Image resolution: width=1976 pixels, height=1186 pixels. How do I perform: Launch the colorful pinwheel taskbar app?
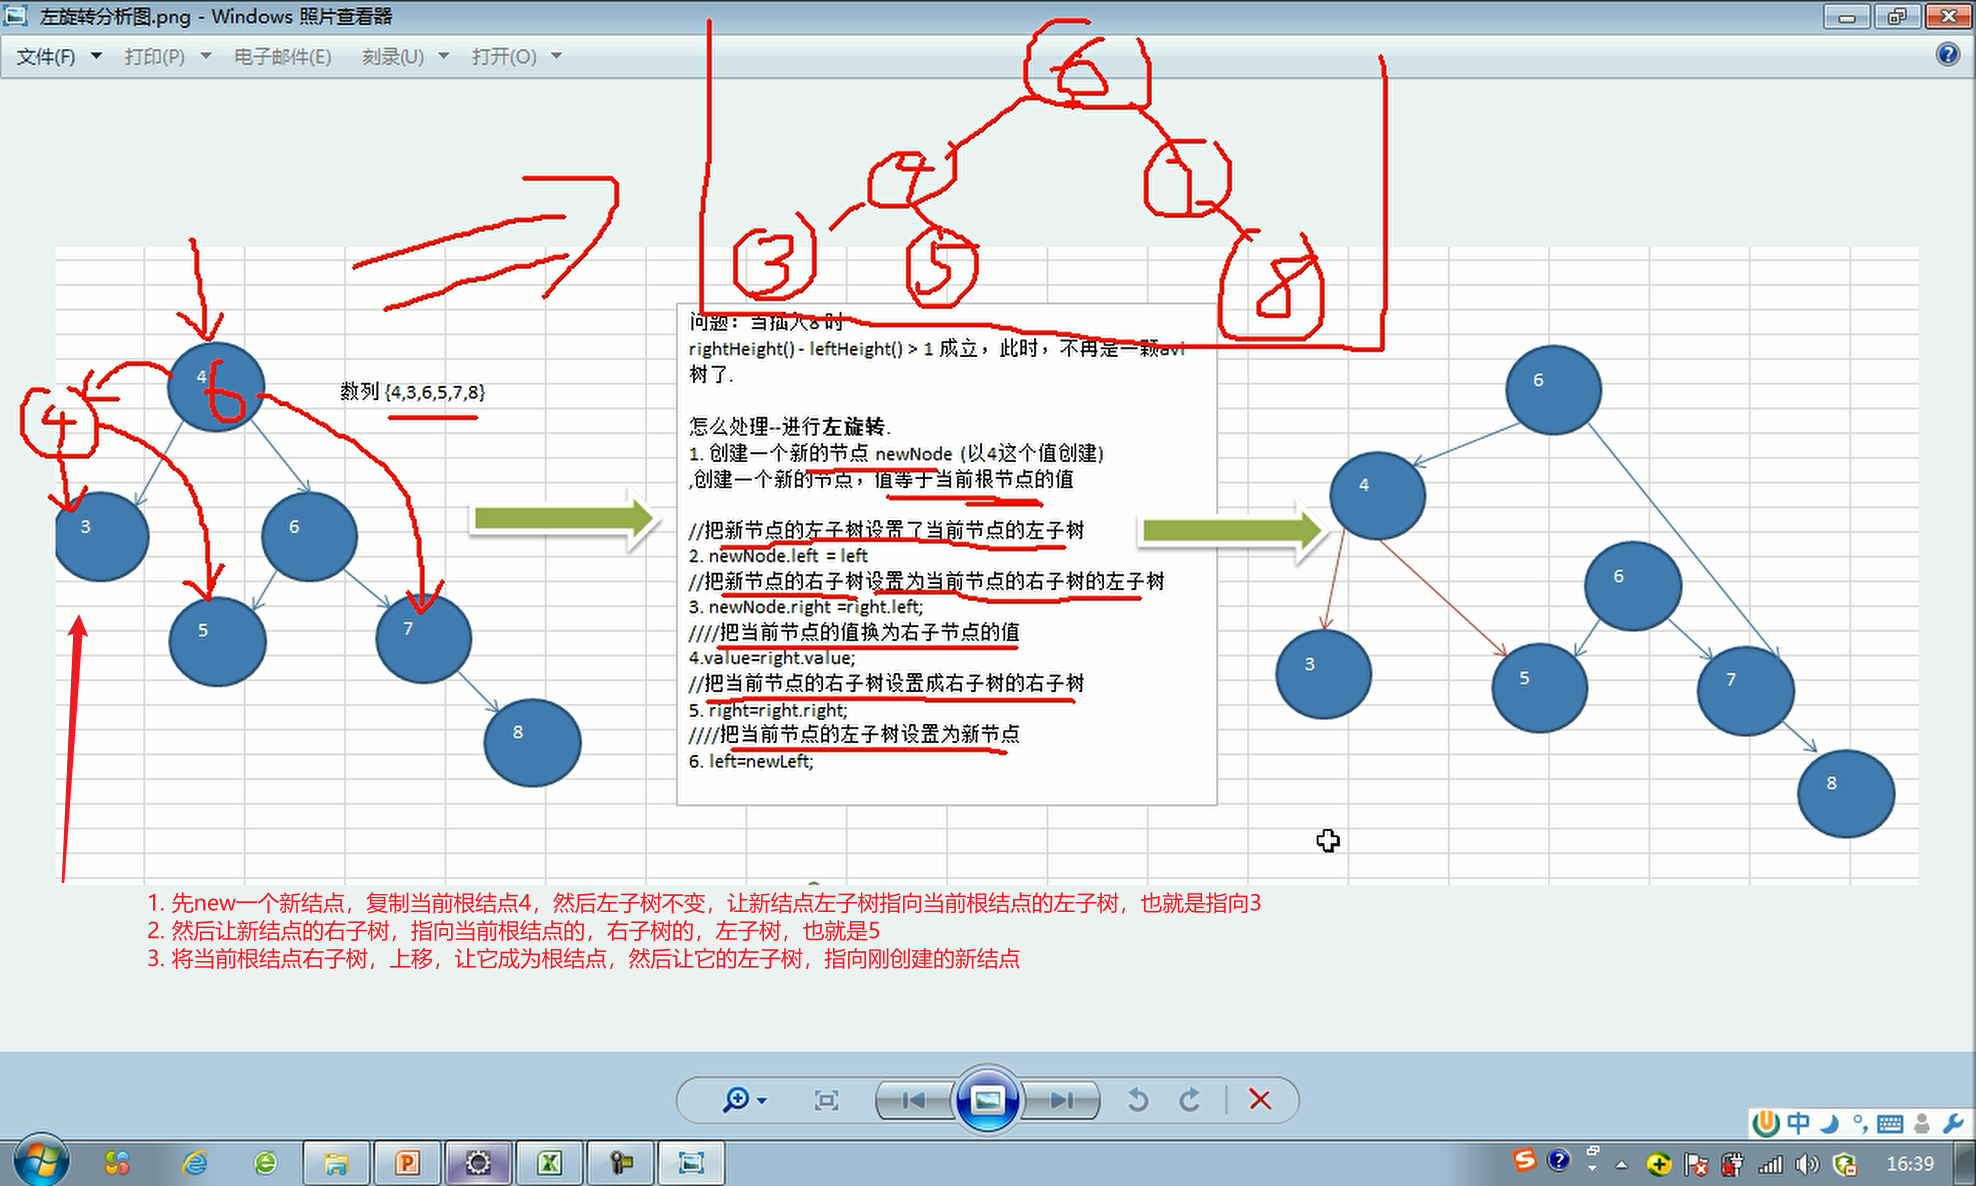point(117,1163)
